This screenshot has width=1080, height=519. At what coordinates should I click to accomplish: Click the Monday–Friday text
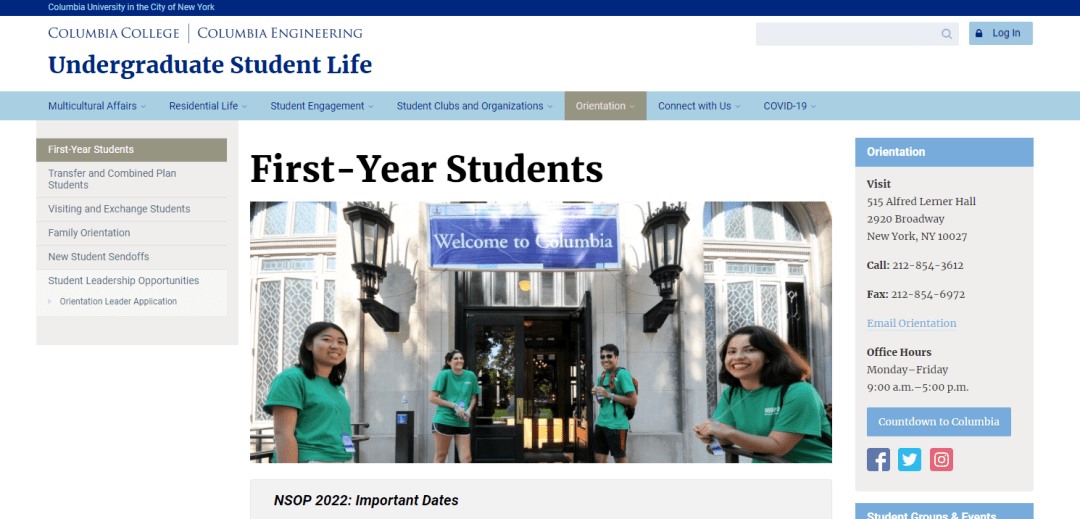(x=907, y=370)
